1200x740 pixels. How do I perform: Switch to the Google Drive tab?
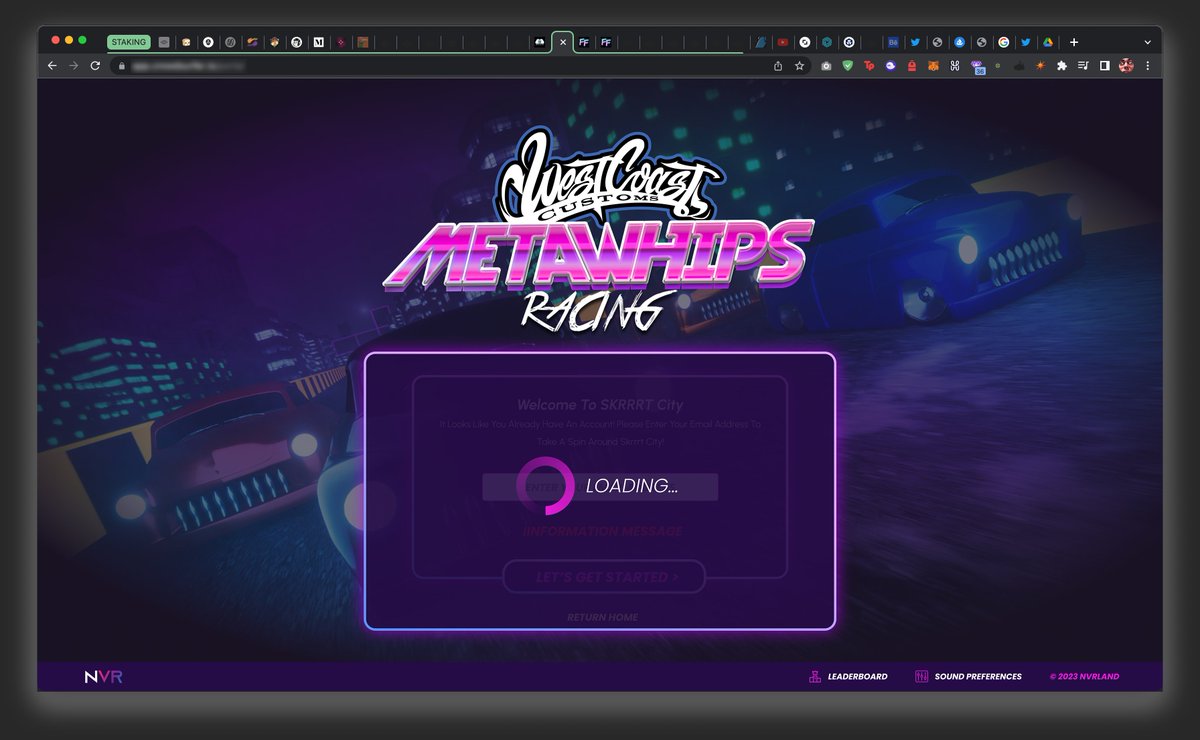click(1047, 42)
